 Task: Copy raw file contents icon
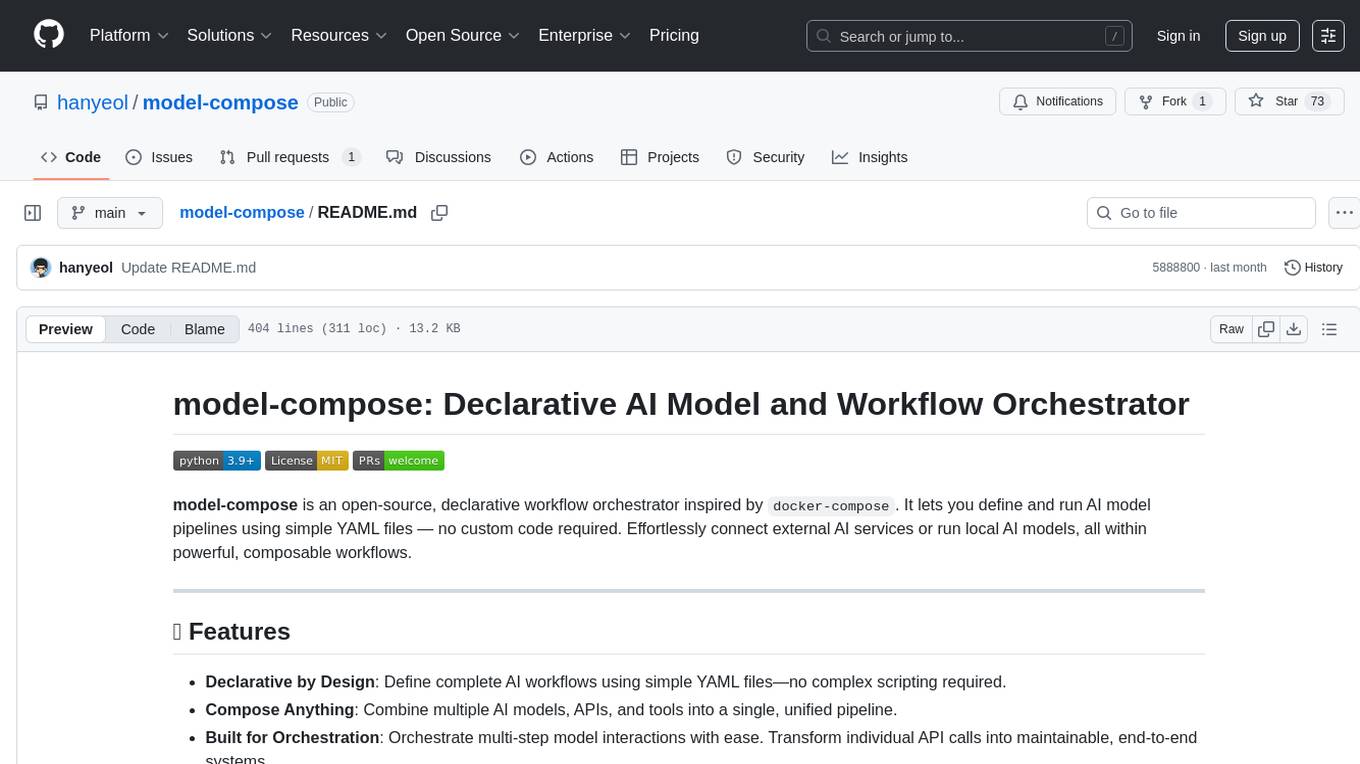point(1266,329)
